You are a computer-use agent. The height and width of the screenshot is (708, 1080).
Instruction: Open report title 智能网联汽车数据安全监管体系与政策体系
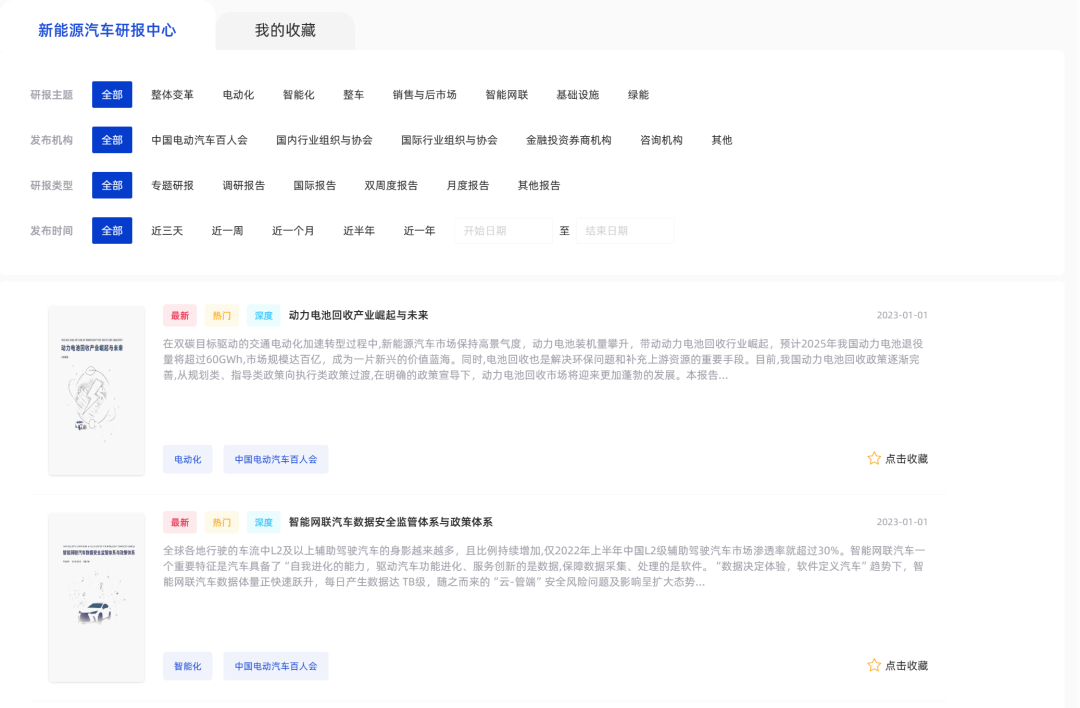(390, 522)
